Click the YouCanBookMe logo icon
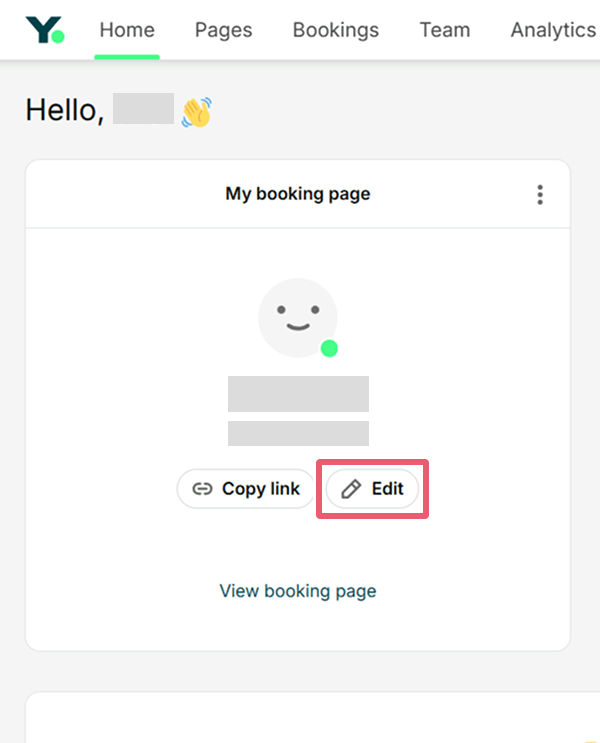Viewport: 600px width, 743px height. (45, 29)
